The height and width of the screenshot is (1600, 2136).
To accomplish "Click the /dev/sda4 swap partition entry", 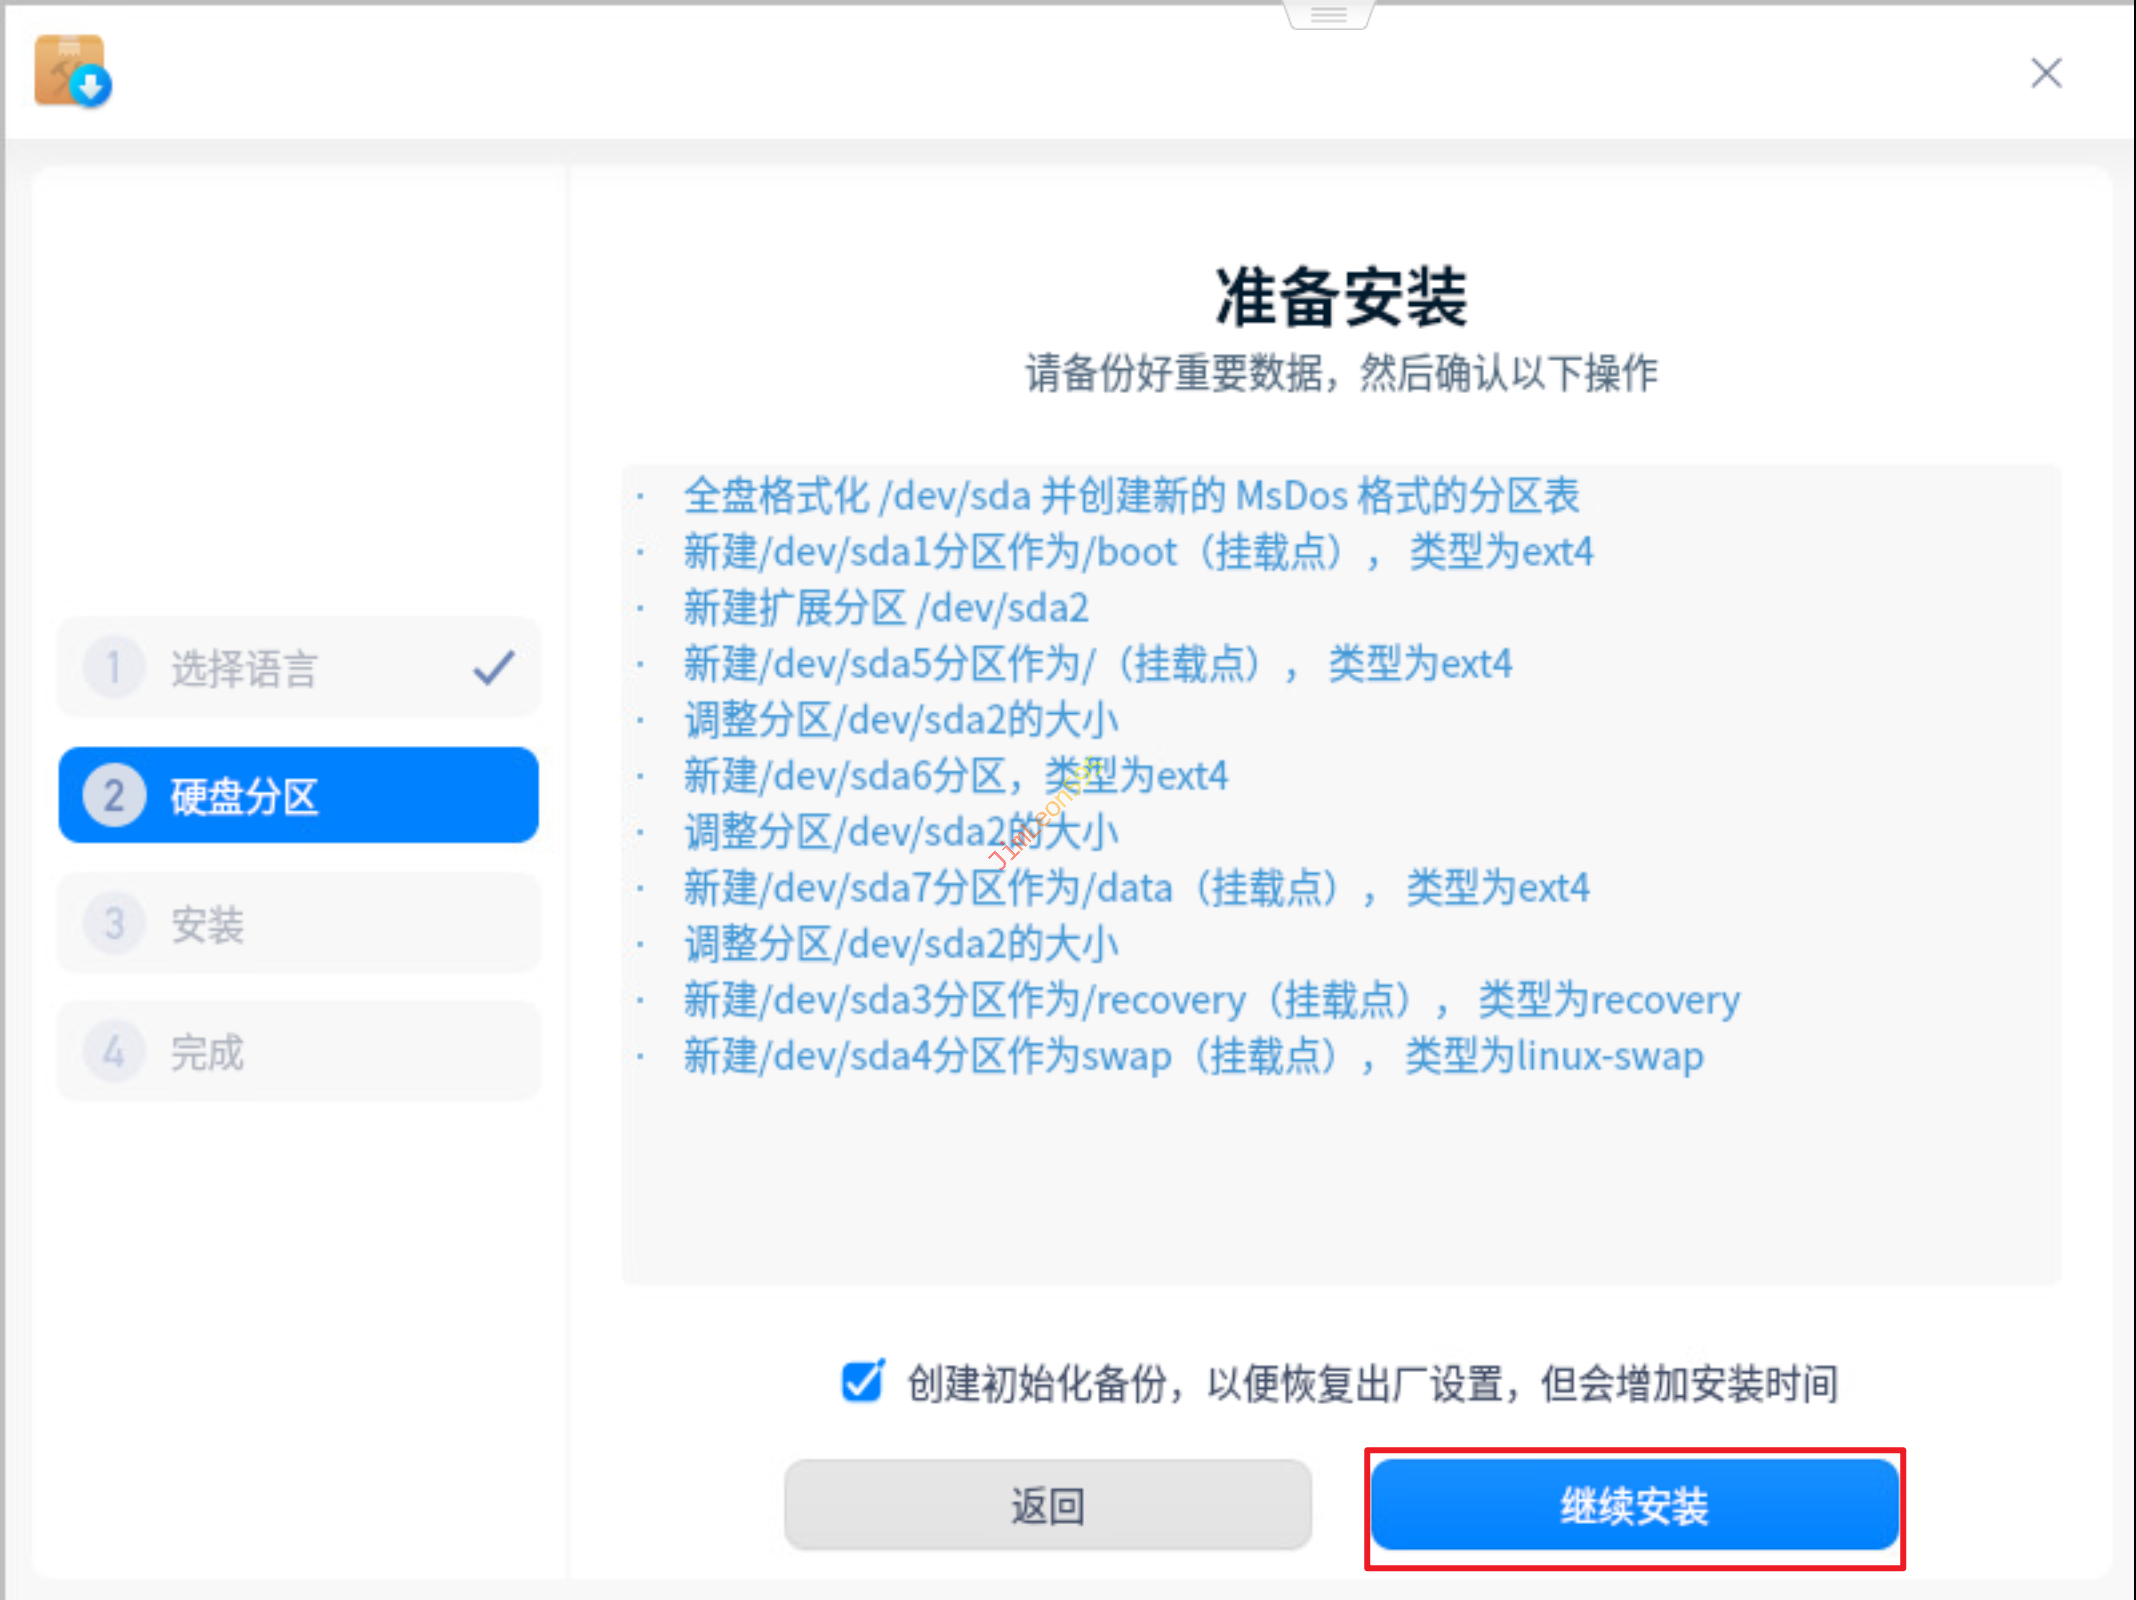I will [1193, 1056].
